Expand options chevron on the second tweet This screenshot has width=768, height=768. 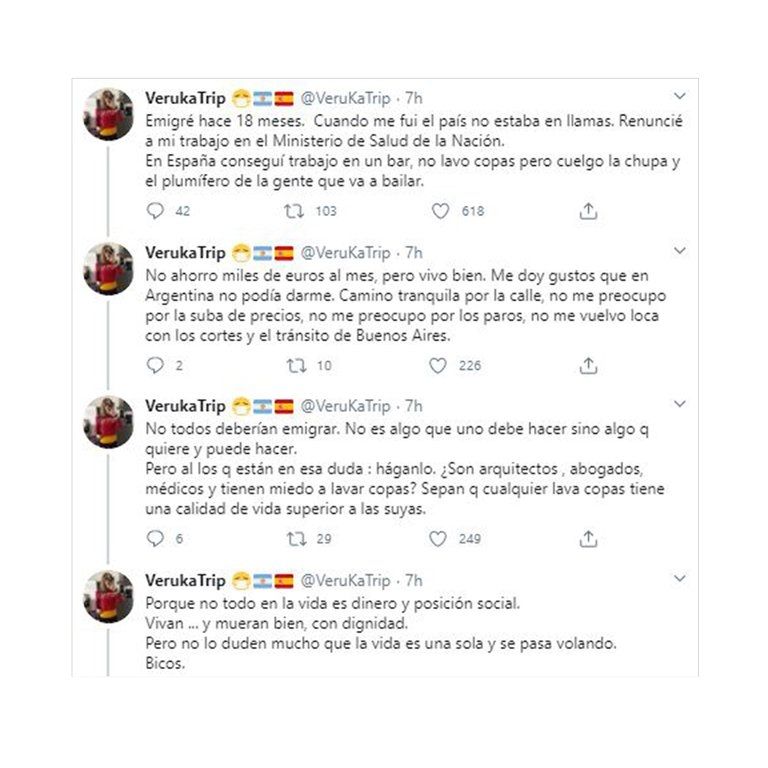click(x=680, y=251)
